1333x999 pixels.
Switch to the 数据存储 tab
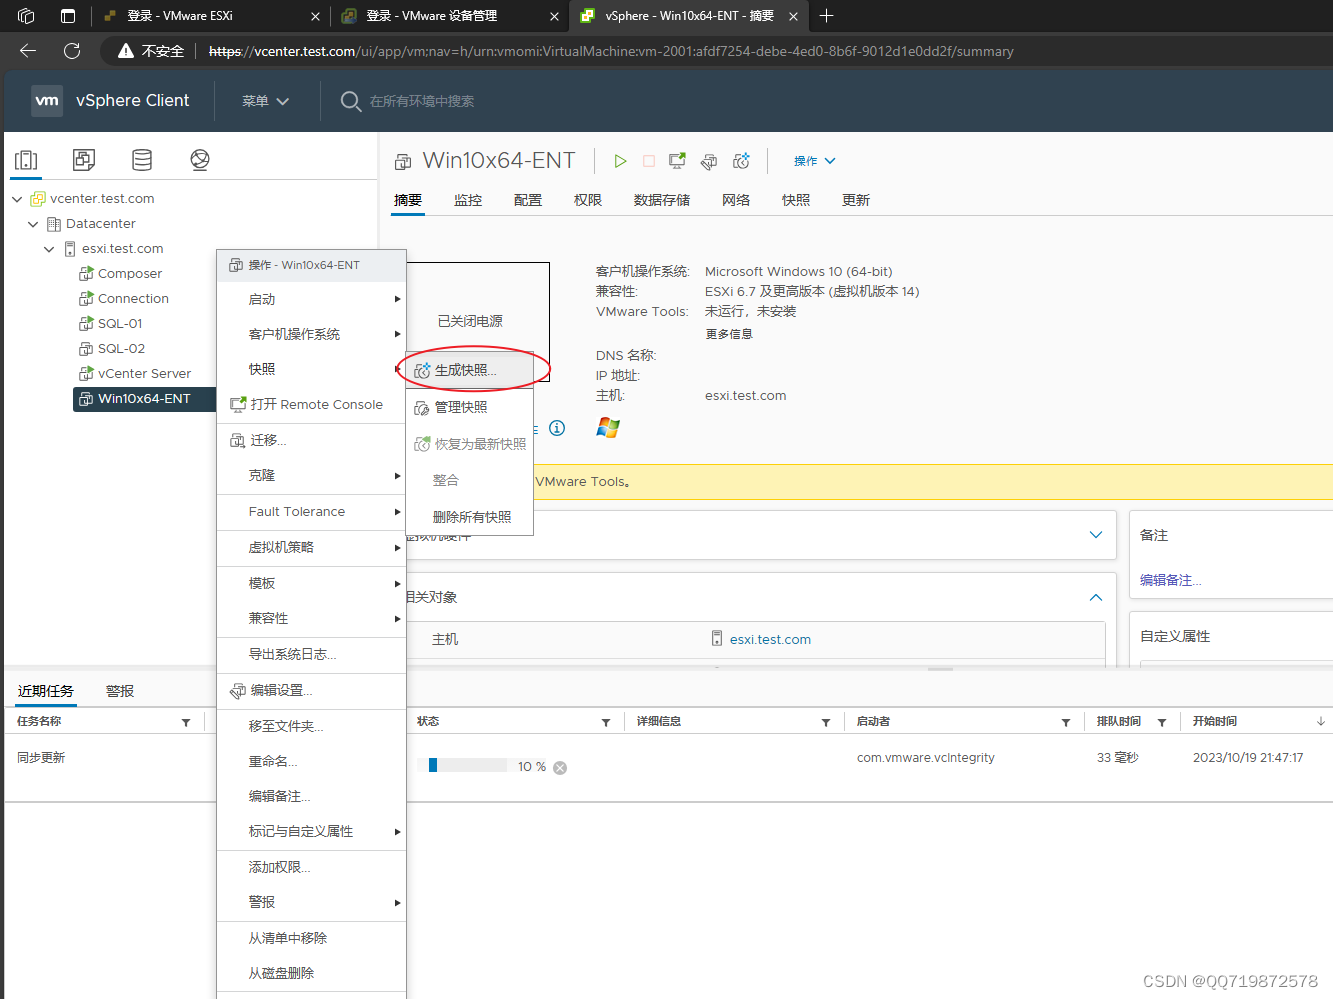662,200
